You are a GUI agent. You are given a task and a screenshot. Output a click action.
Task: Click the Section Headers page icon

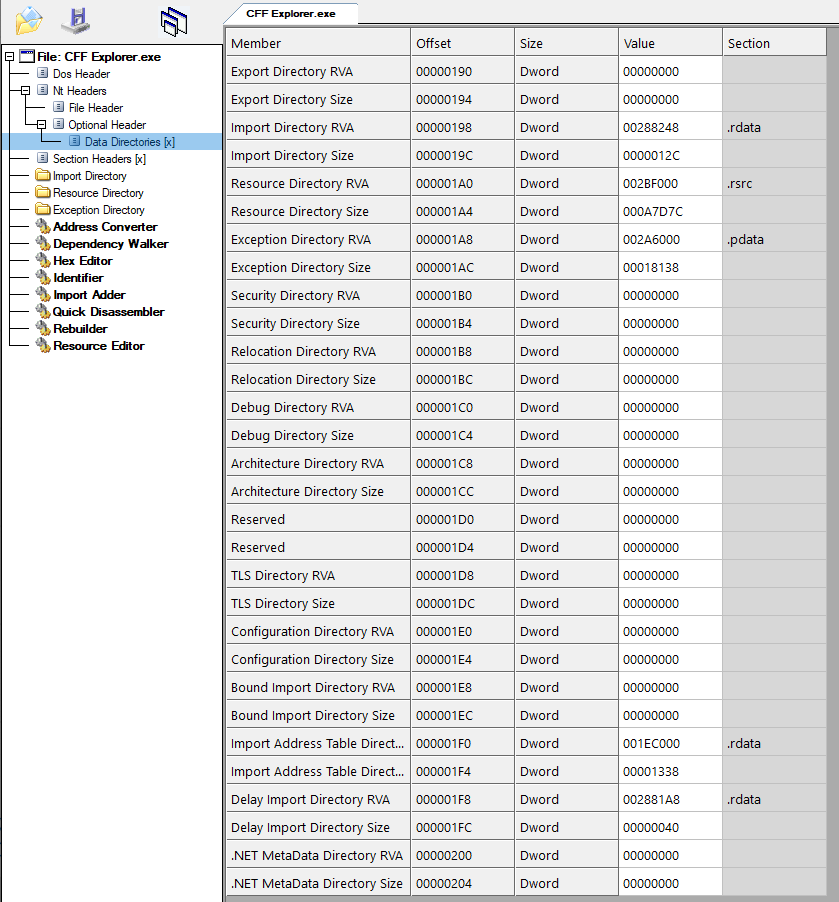(x=43, y=158)
